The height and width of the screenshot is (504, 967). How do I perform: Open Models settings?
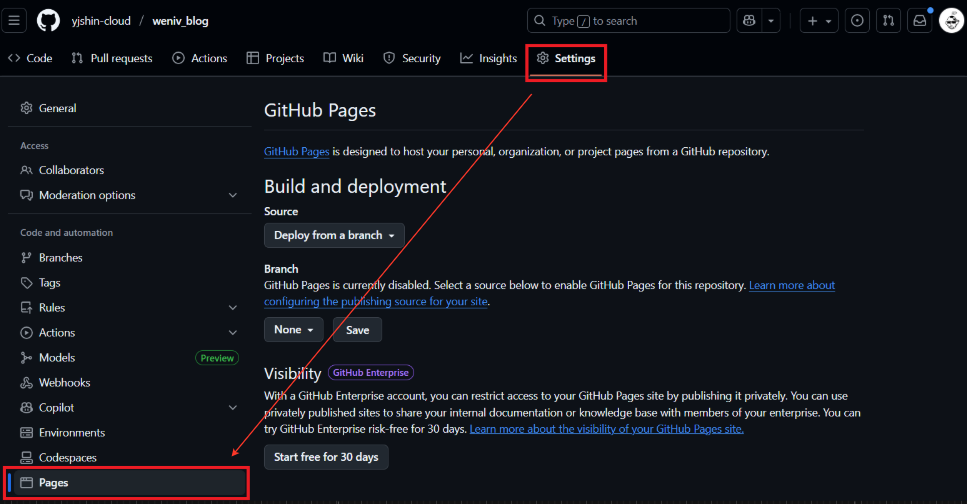point(130,357)
